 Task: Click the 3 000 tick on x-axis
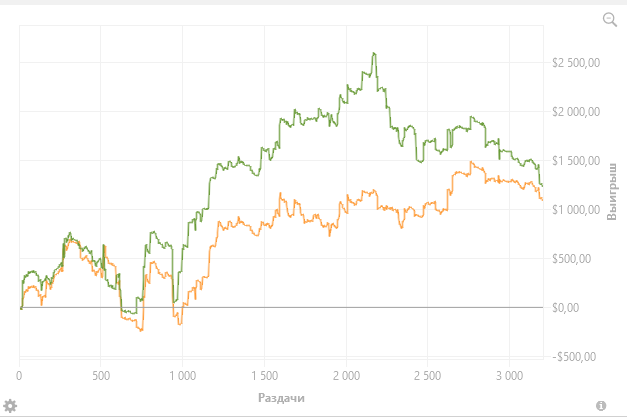(509, 377)
